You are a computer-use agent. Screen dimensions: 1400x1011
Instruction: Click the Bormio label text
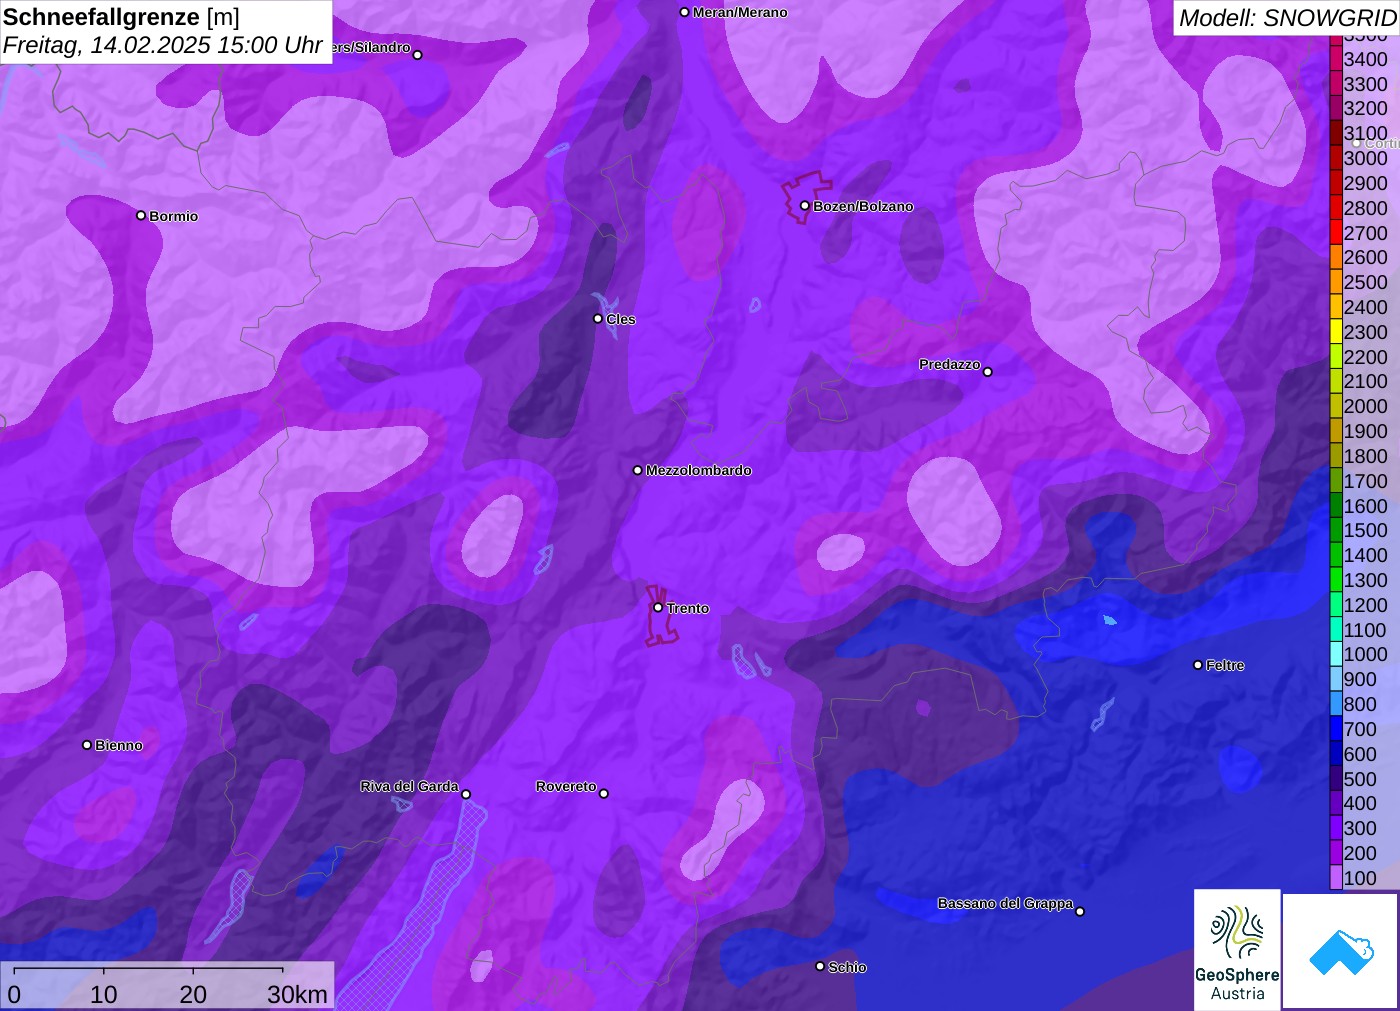click(x=174, y=216)
